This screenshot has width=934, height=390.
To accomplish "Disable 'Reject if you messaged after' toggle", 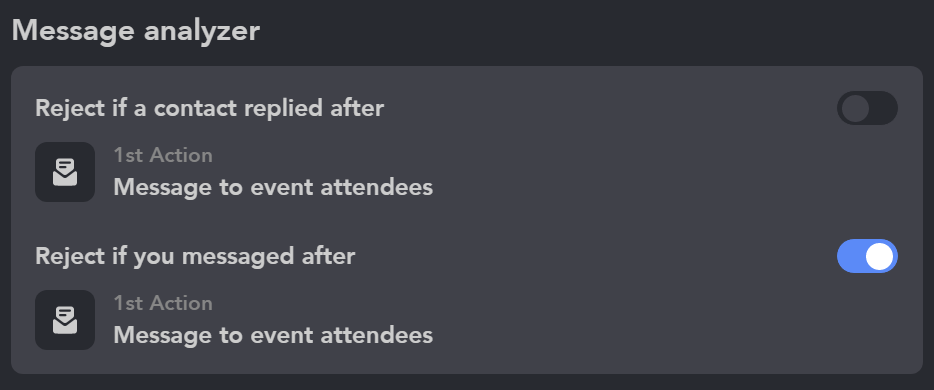I will pyautogui.click(x=867, y=256).
